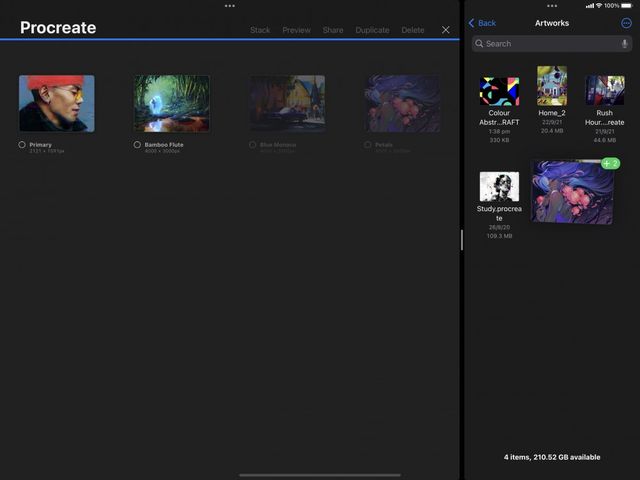Tap the home indicator bar at bottom
Image resolution: width=640 pixels, height=480 pixels.
coord(320,475)
